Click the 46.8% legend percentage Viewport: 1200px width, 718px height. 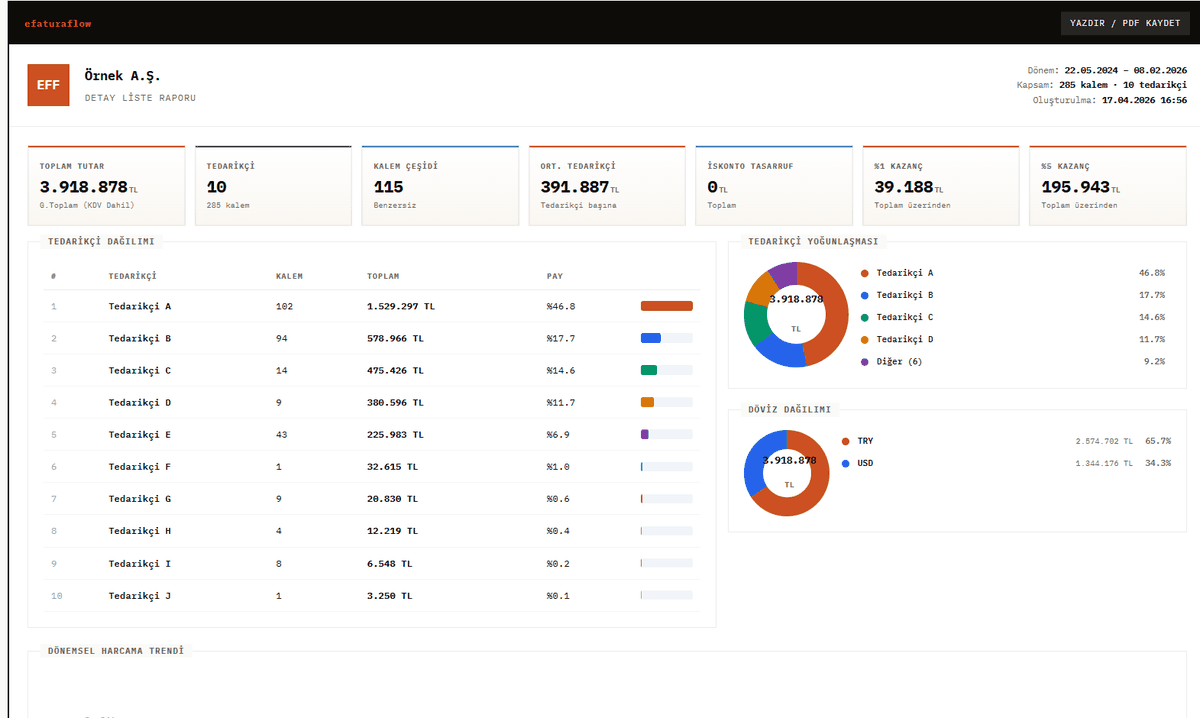click(x=1152, y=273)
